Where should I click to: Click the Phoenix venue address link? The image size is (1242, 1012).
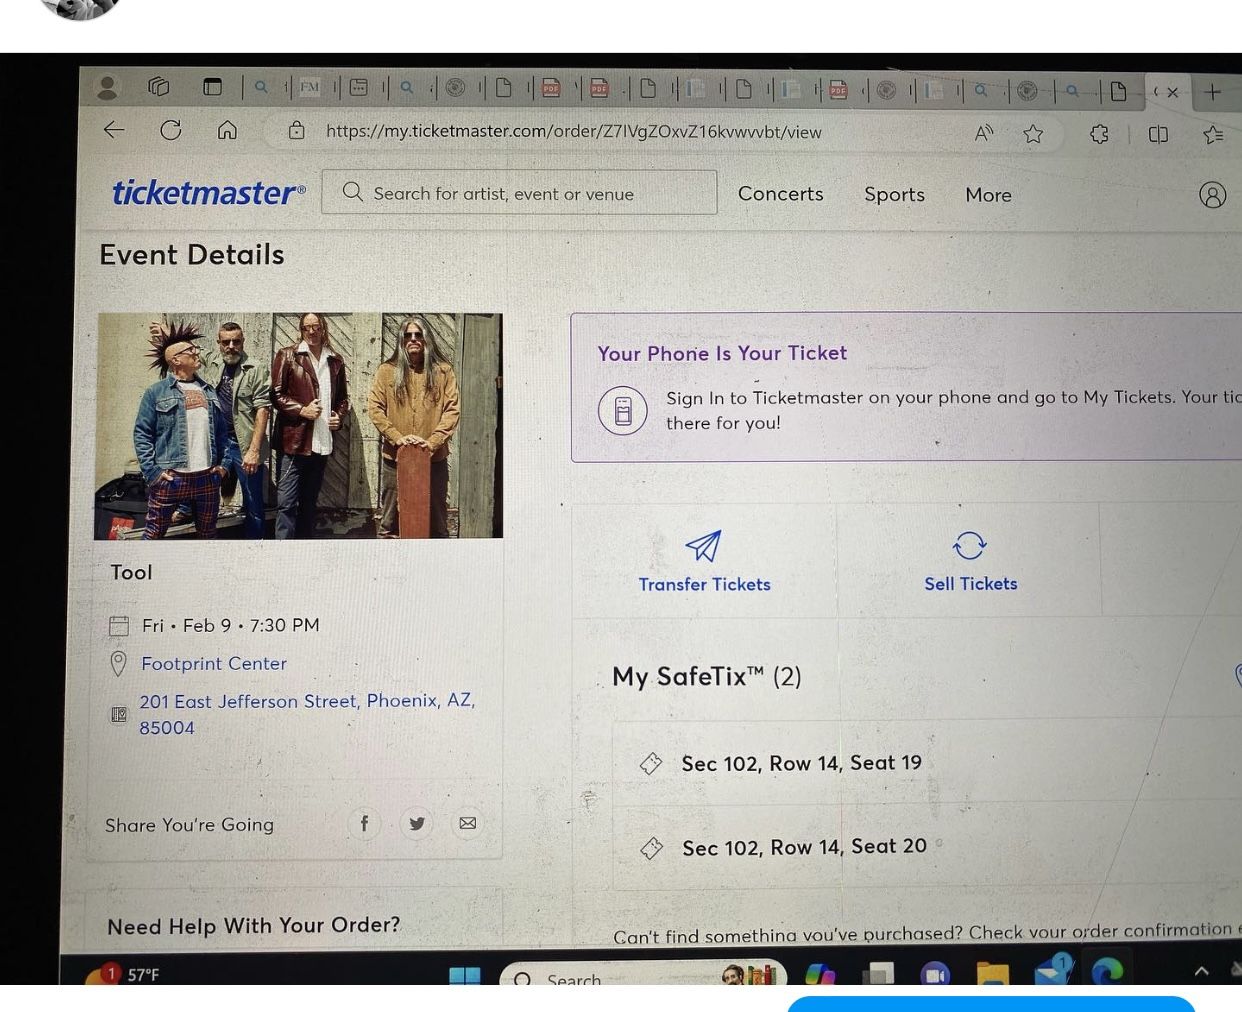[x=307, y=713]
